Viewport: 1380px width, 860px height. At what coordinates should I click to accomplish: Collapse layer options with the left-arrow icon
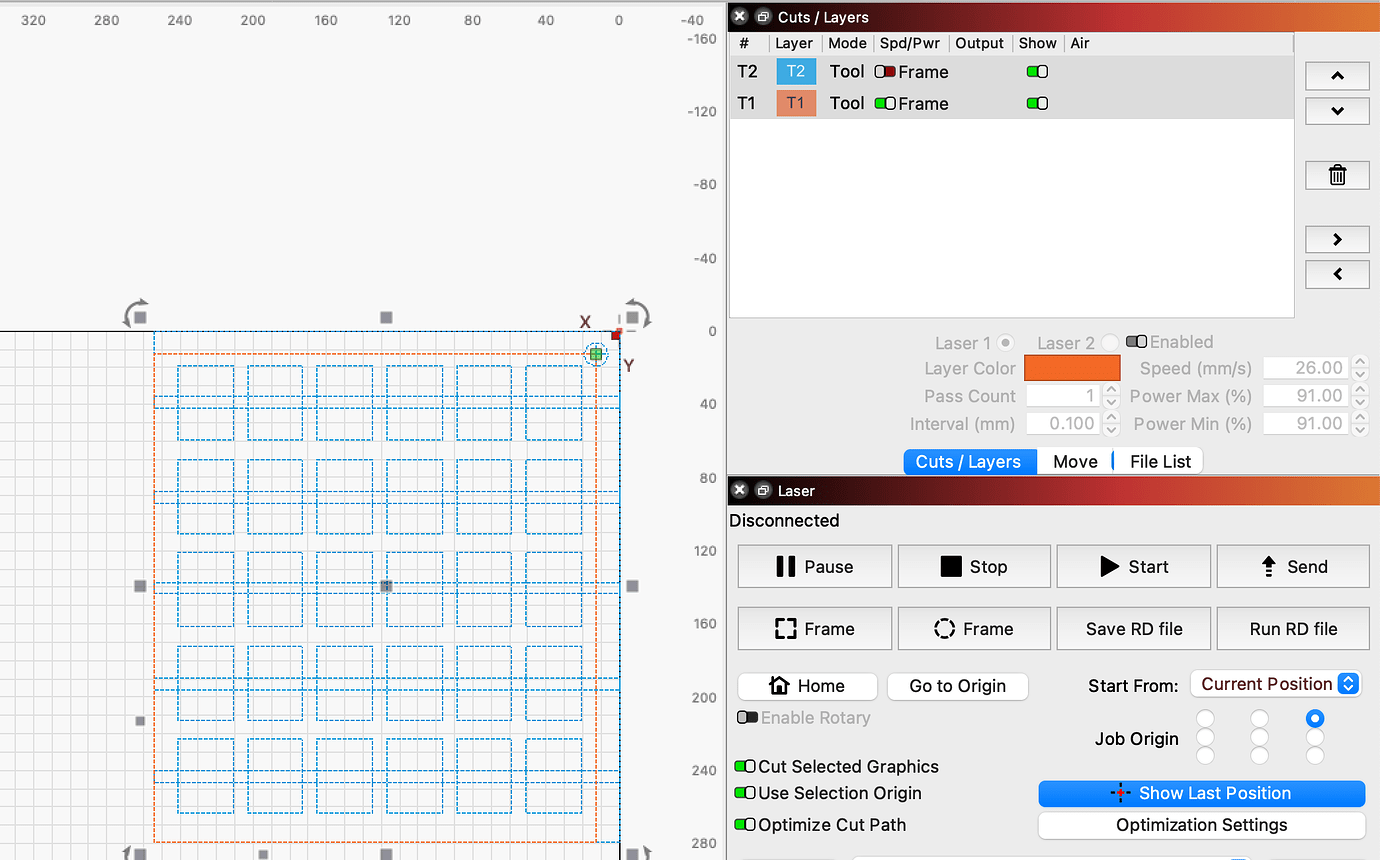point(1337,274)
